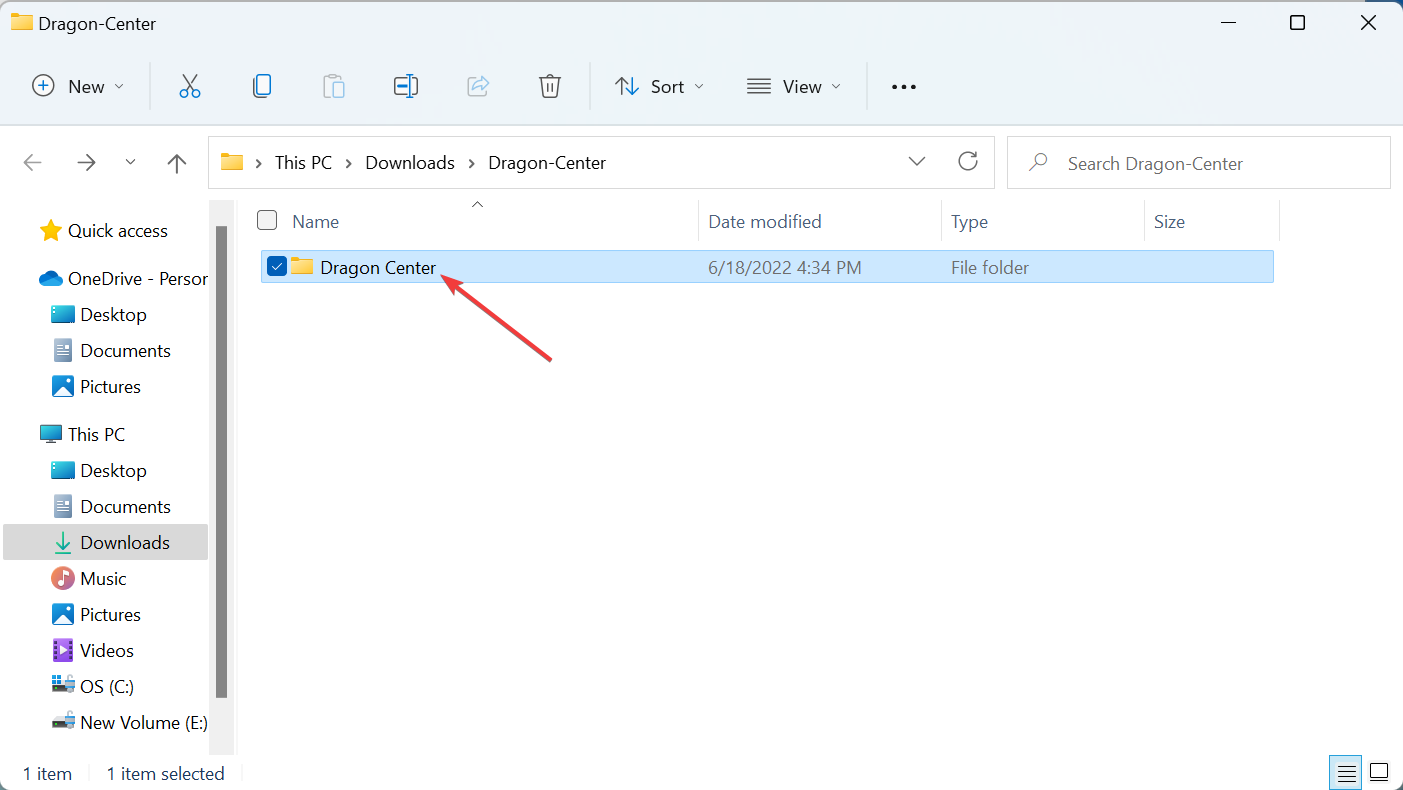Image resolution: width=1403 pixels, height=790 pixels.
Task: Open OS (C:) drive in sidebar
Action: (93, 686)
